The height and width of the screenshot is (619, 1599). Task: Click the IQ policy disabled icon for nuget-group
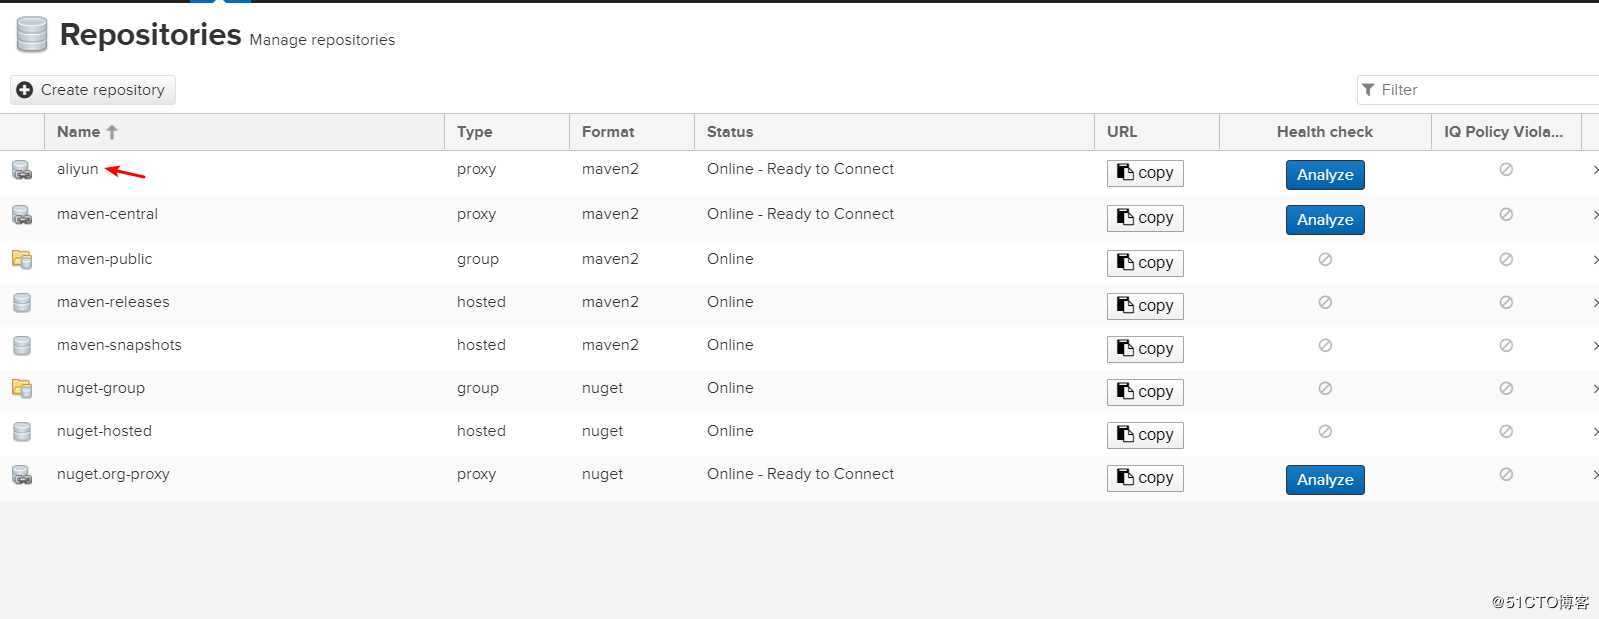(x=1506, y=388)
